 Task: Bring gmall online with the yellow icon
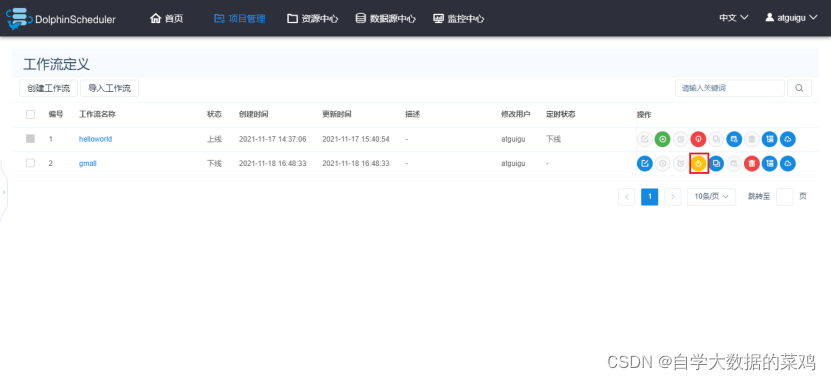coord(699,164)
